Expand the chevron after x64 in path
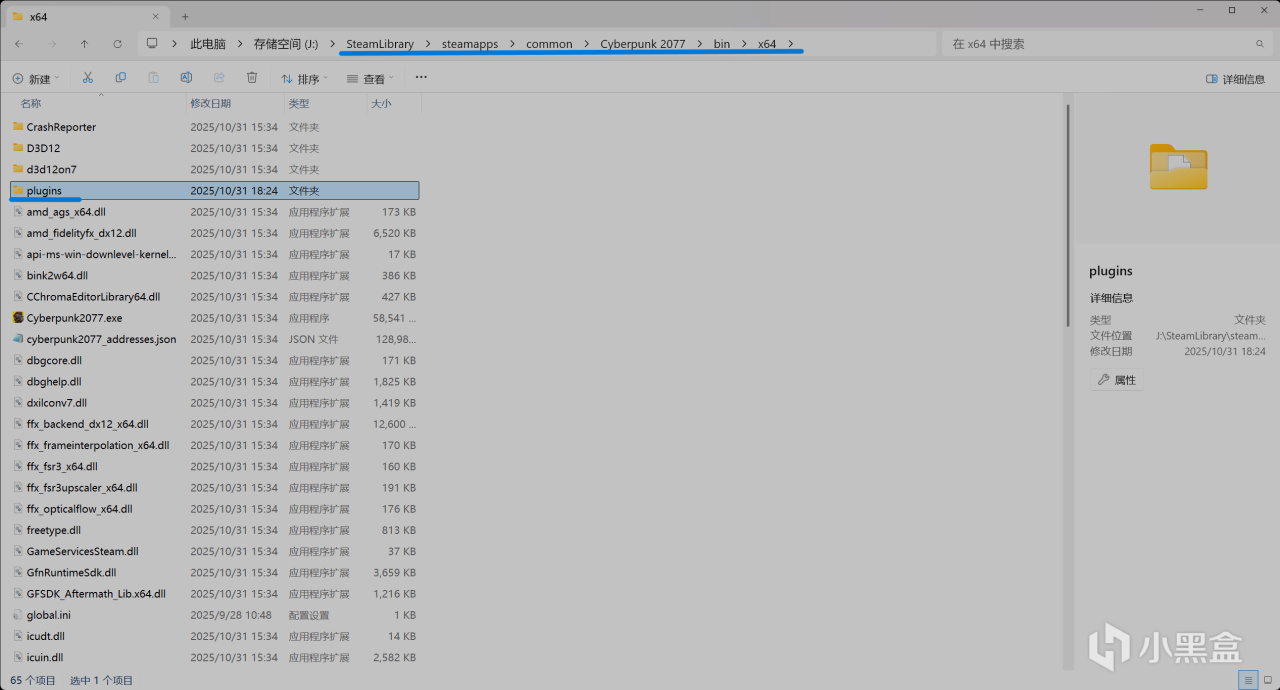Screen dimensions: 1280x690 pyautogui.click(x=791, y=44)
